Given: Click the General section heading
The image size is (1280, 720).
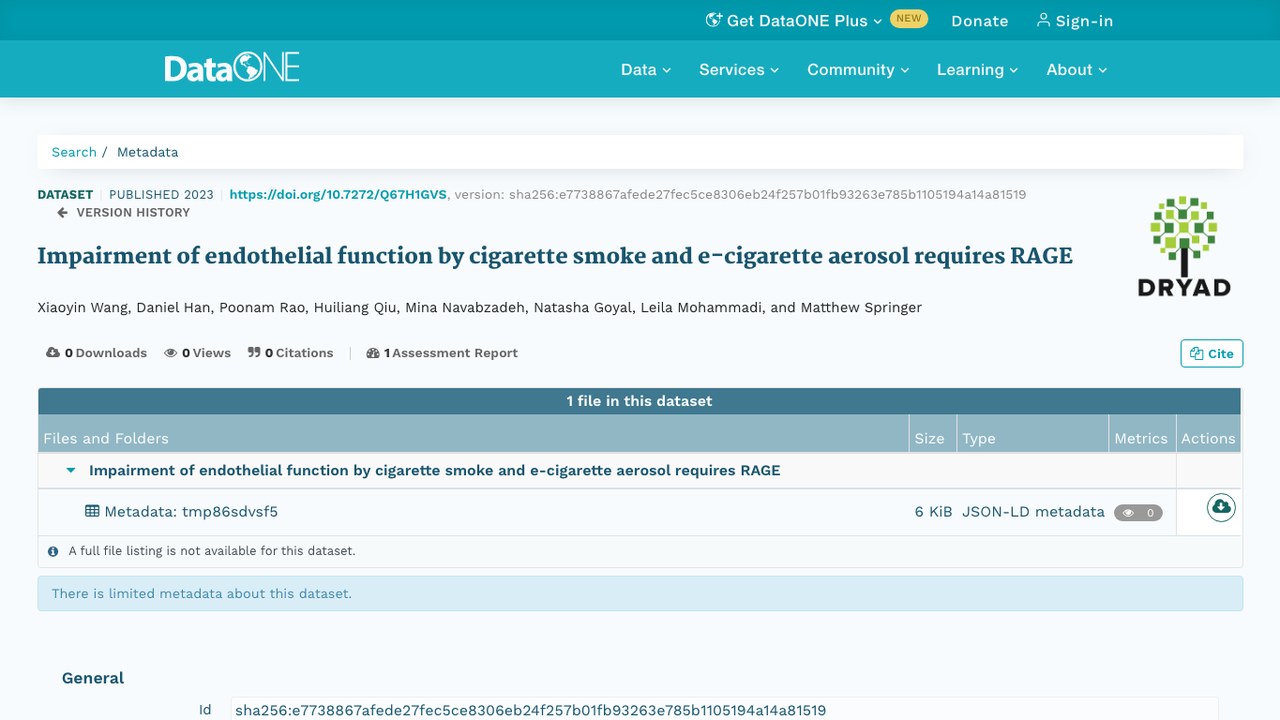Looking at the screenshot, I should (x=93, y=678).
